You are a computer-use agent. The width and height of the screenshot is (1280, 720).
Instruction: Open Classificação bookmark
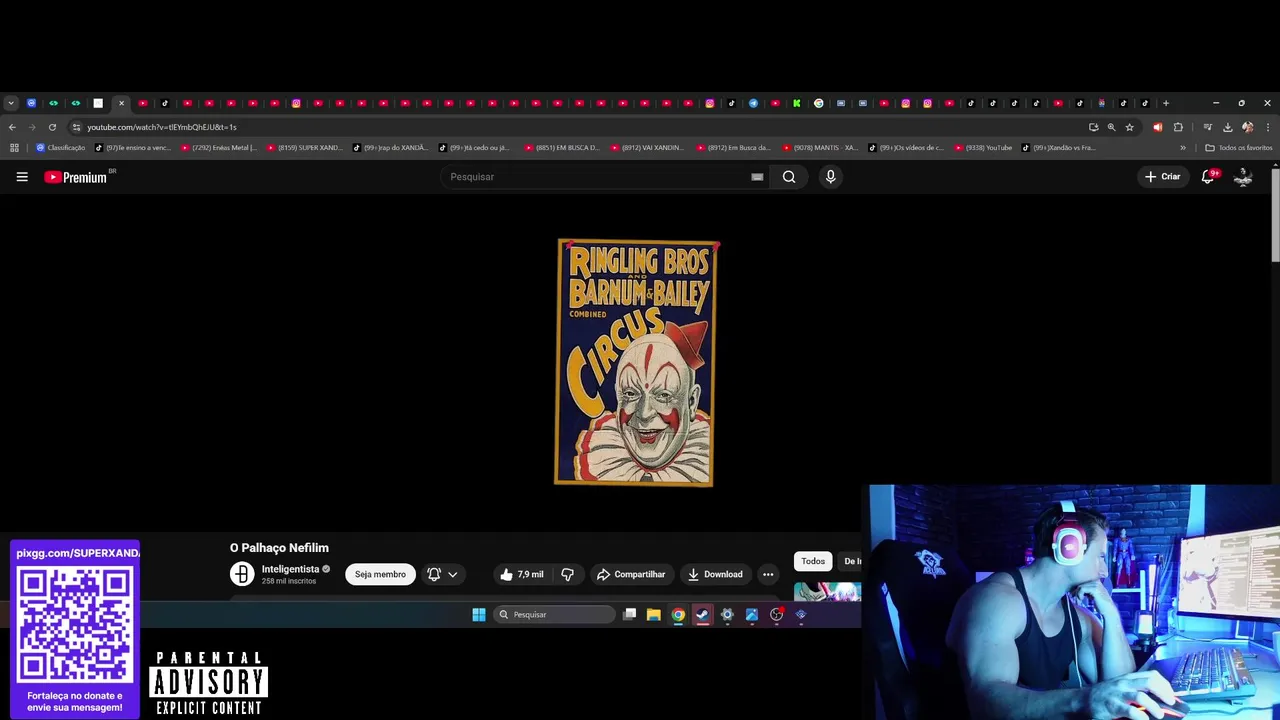tap(60, 148)
